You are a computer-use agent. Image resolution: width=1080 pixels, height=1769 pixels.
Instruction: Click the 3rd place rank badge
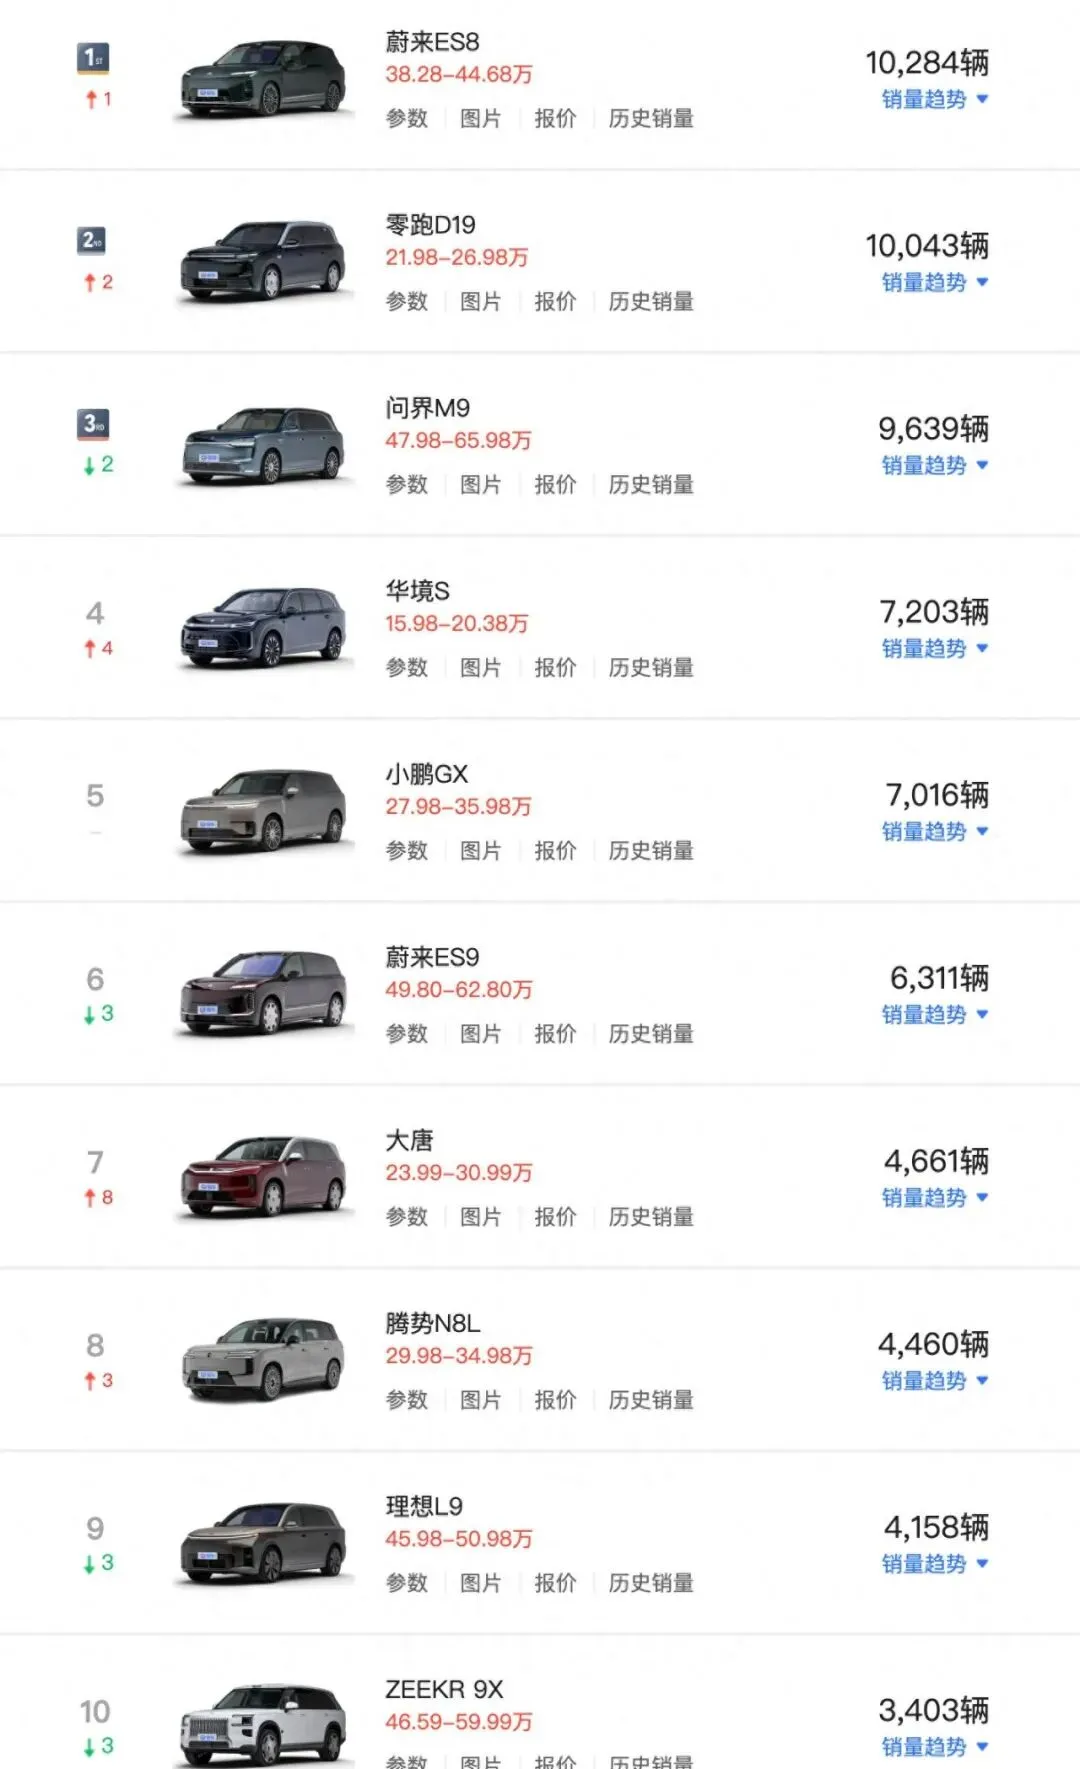pos(93,424)
